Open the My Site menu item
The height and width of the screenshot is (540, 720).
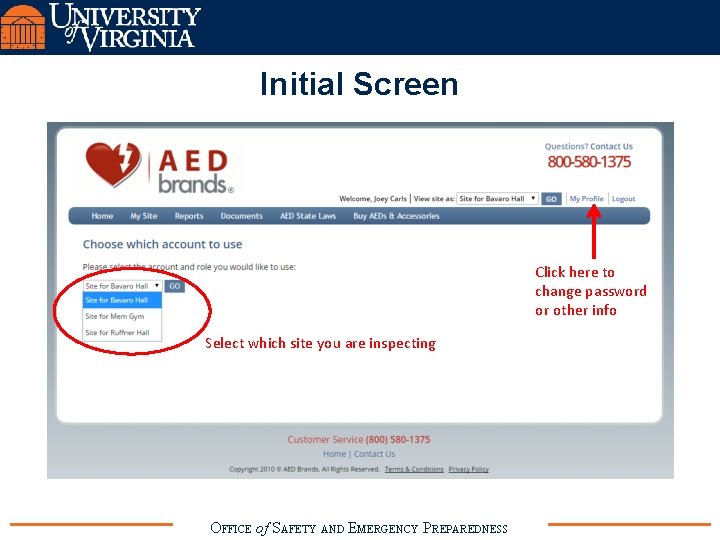pos(144,216)
